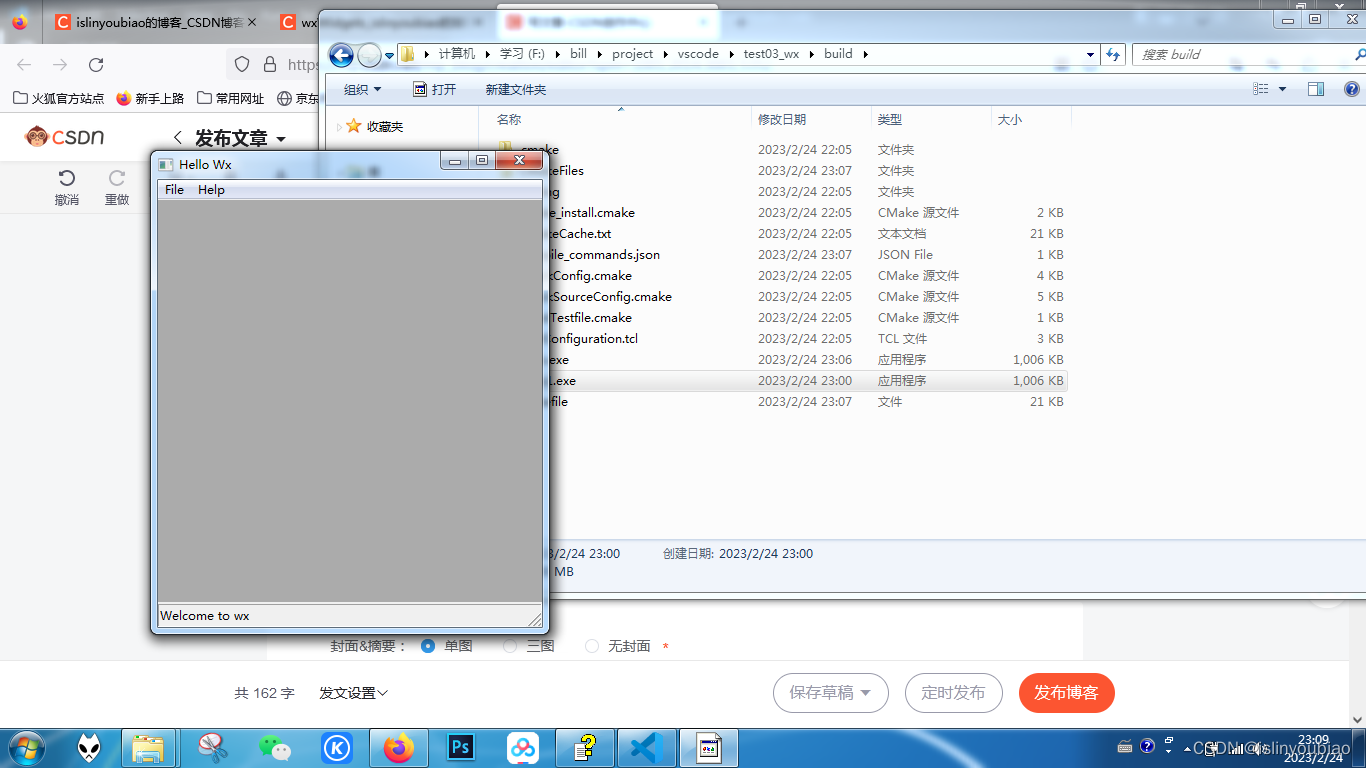
Task: Open the Help menu in Hello Wx
Action: pyautogui.click(x=211, y=190)
